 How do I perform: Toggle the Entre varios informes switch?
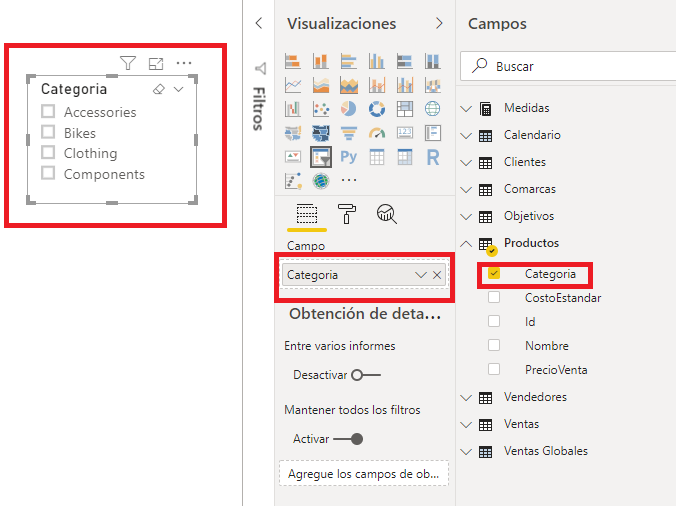366,375
